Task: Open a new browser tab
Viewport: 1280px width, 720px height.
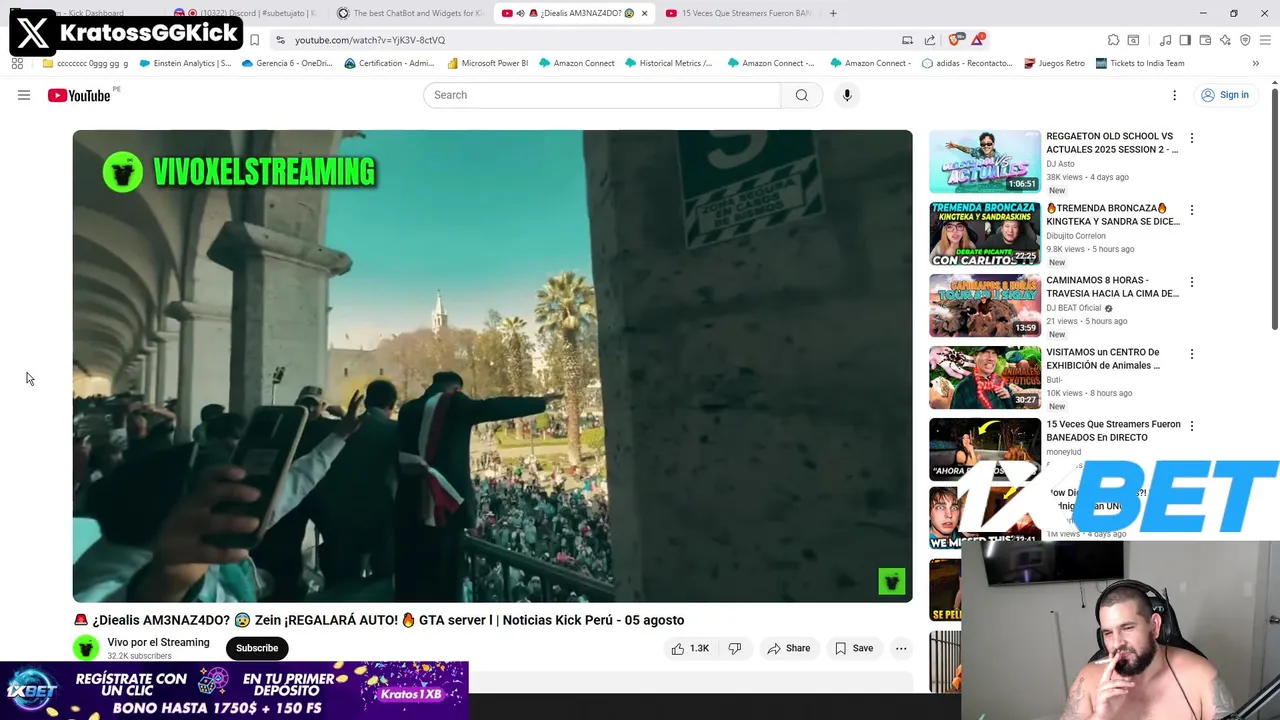Action: click(833, 13)
